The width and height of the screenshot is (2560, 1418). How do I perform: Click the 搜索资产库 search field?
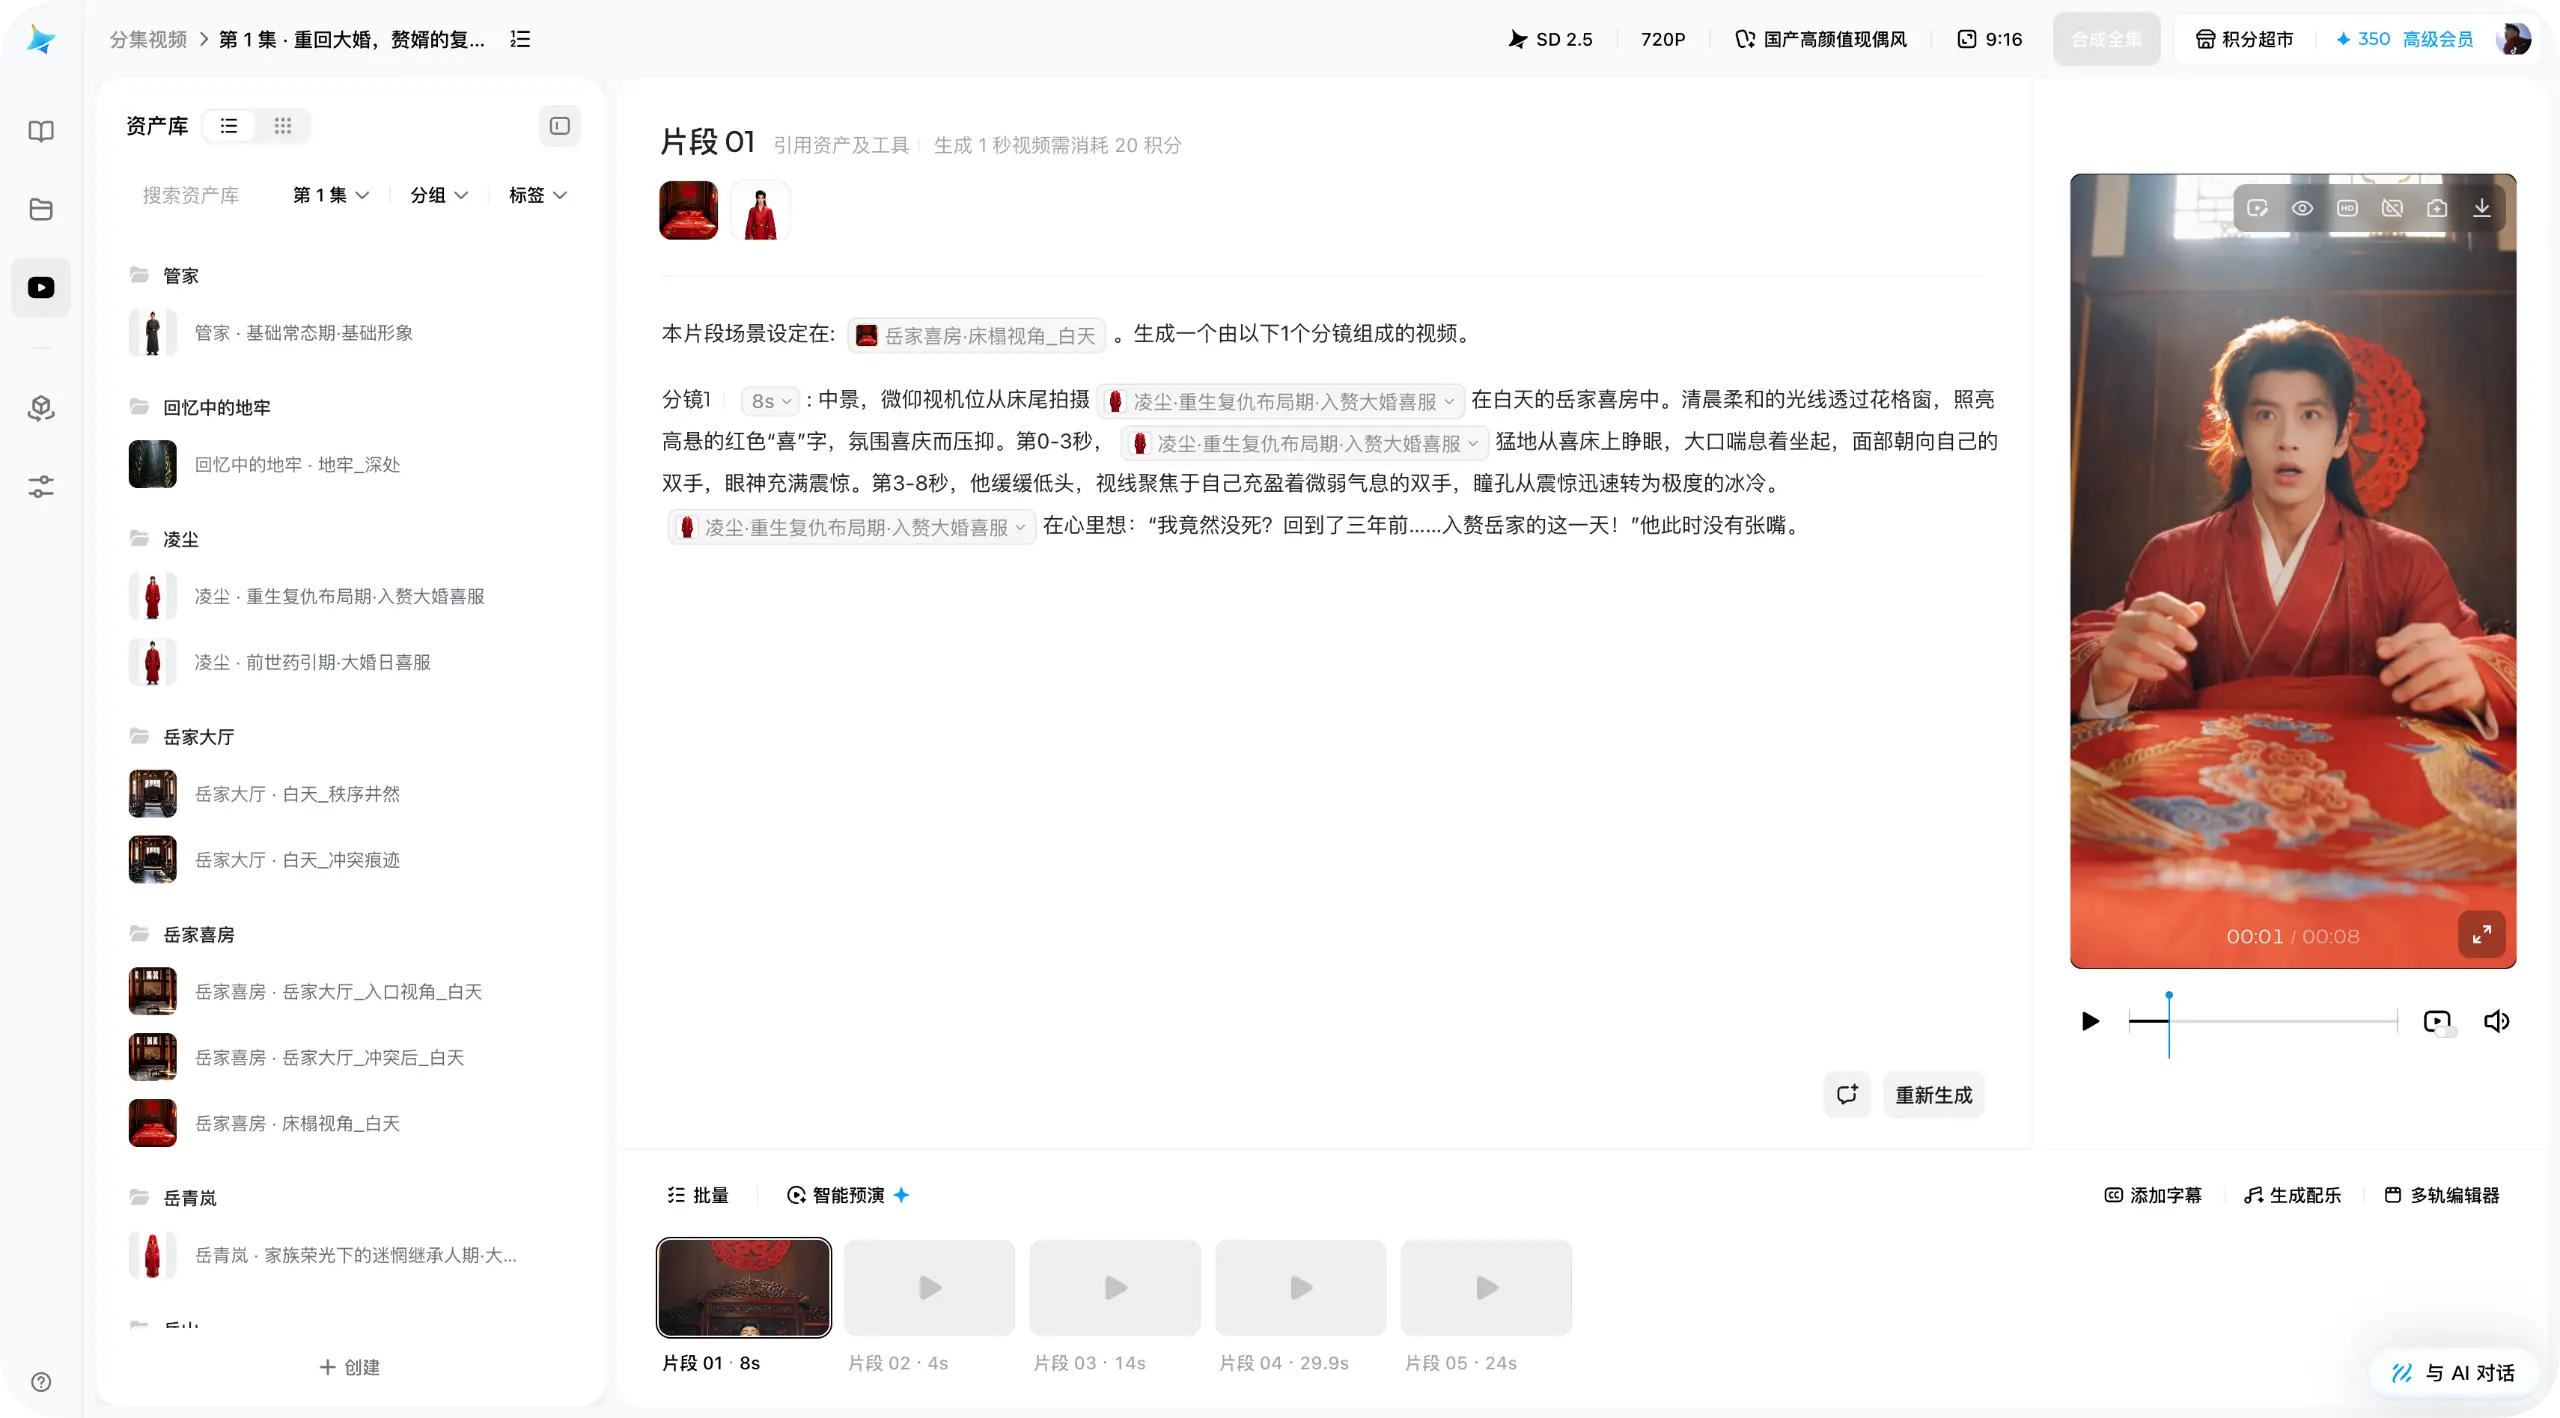pos(191,195)
